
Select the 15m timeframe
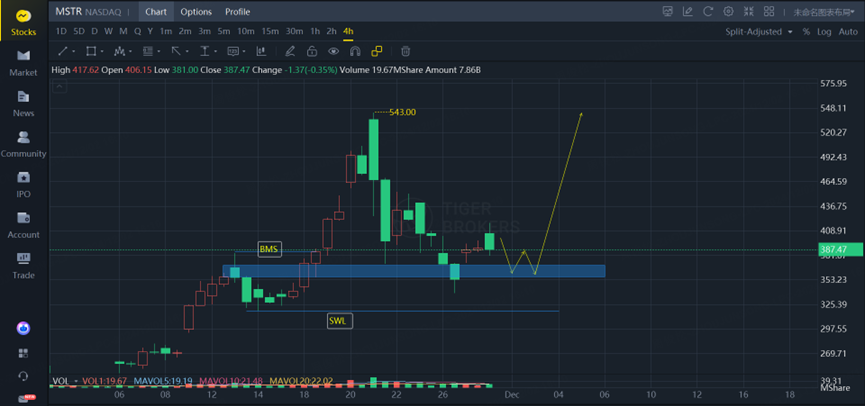270,31
